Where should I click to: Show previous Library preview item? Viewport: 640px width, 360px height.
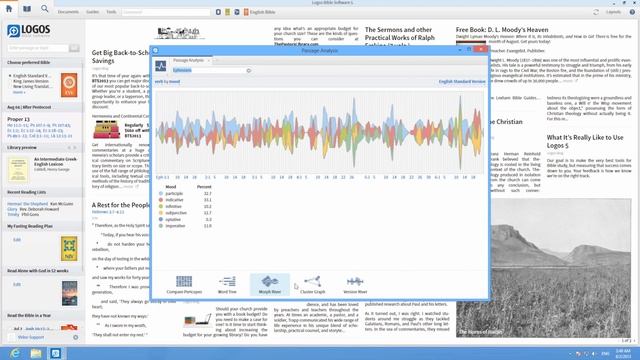click(x=69, y=148)
